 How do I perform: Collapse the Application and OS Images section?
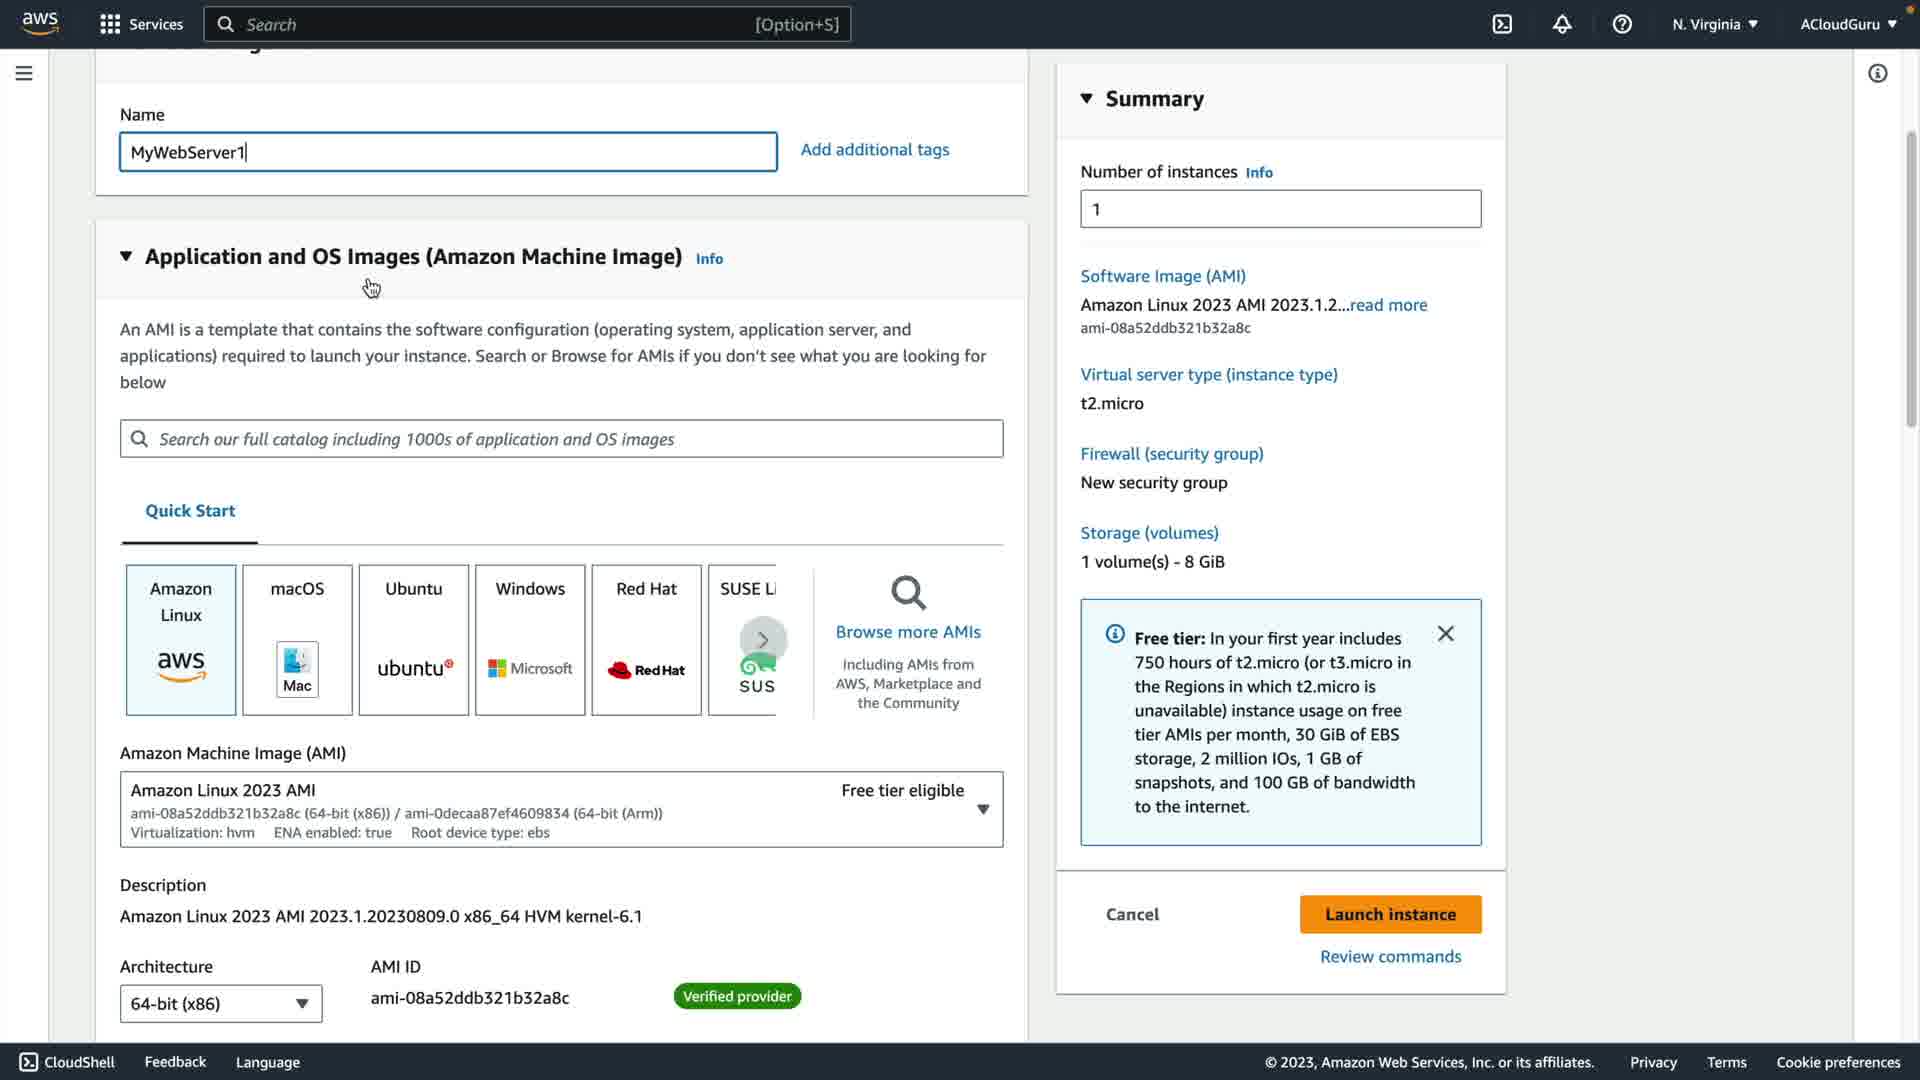[x=126, y=257]
